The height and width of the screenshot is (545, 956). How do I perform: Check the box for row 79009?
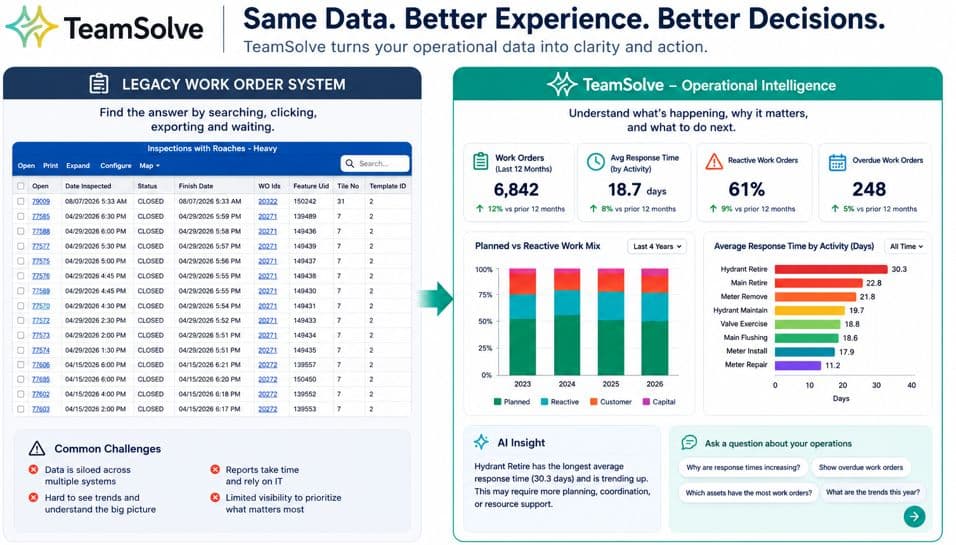pyautogui.click(x=21, y=201)
